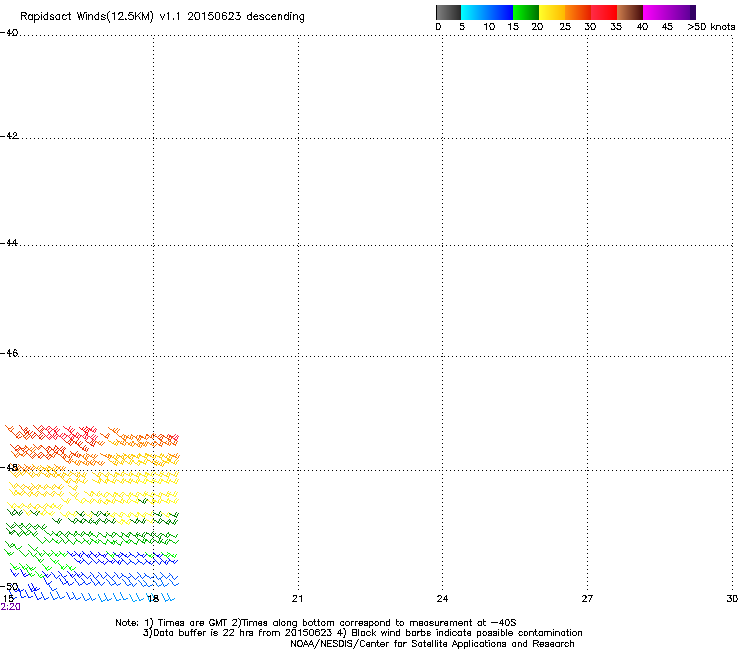Click the "20" label under the color bar
The width and height of the screenshot is (740, 650).
click(537, 27)
